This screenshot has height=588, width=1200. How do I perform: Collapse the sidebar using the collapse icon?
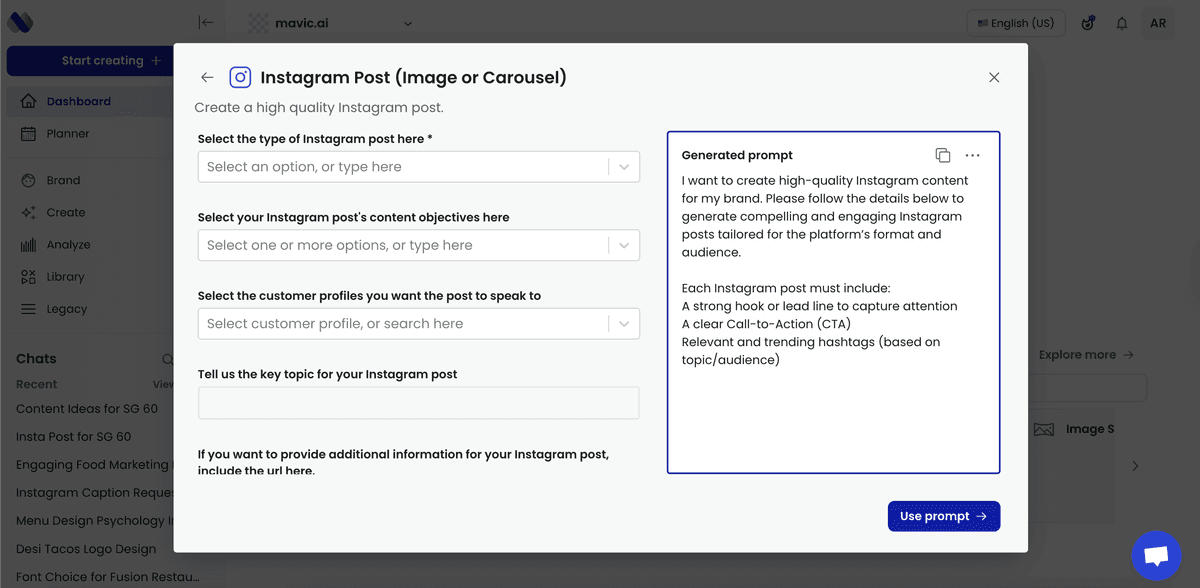pyautogui.click(x=206, y=23)
